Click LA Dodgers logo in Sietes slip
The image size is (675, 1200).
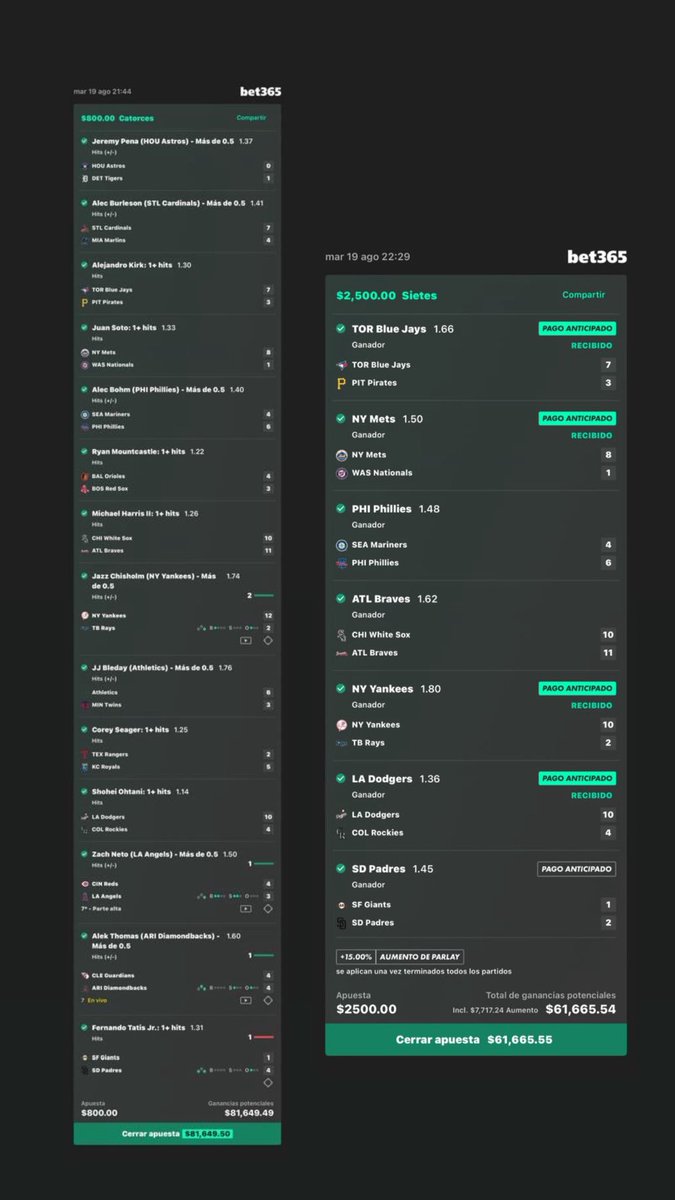tap(342, 815)
